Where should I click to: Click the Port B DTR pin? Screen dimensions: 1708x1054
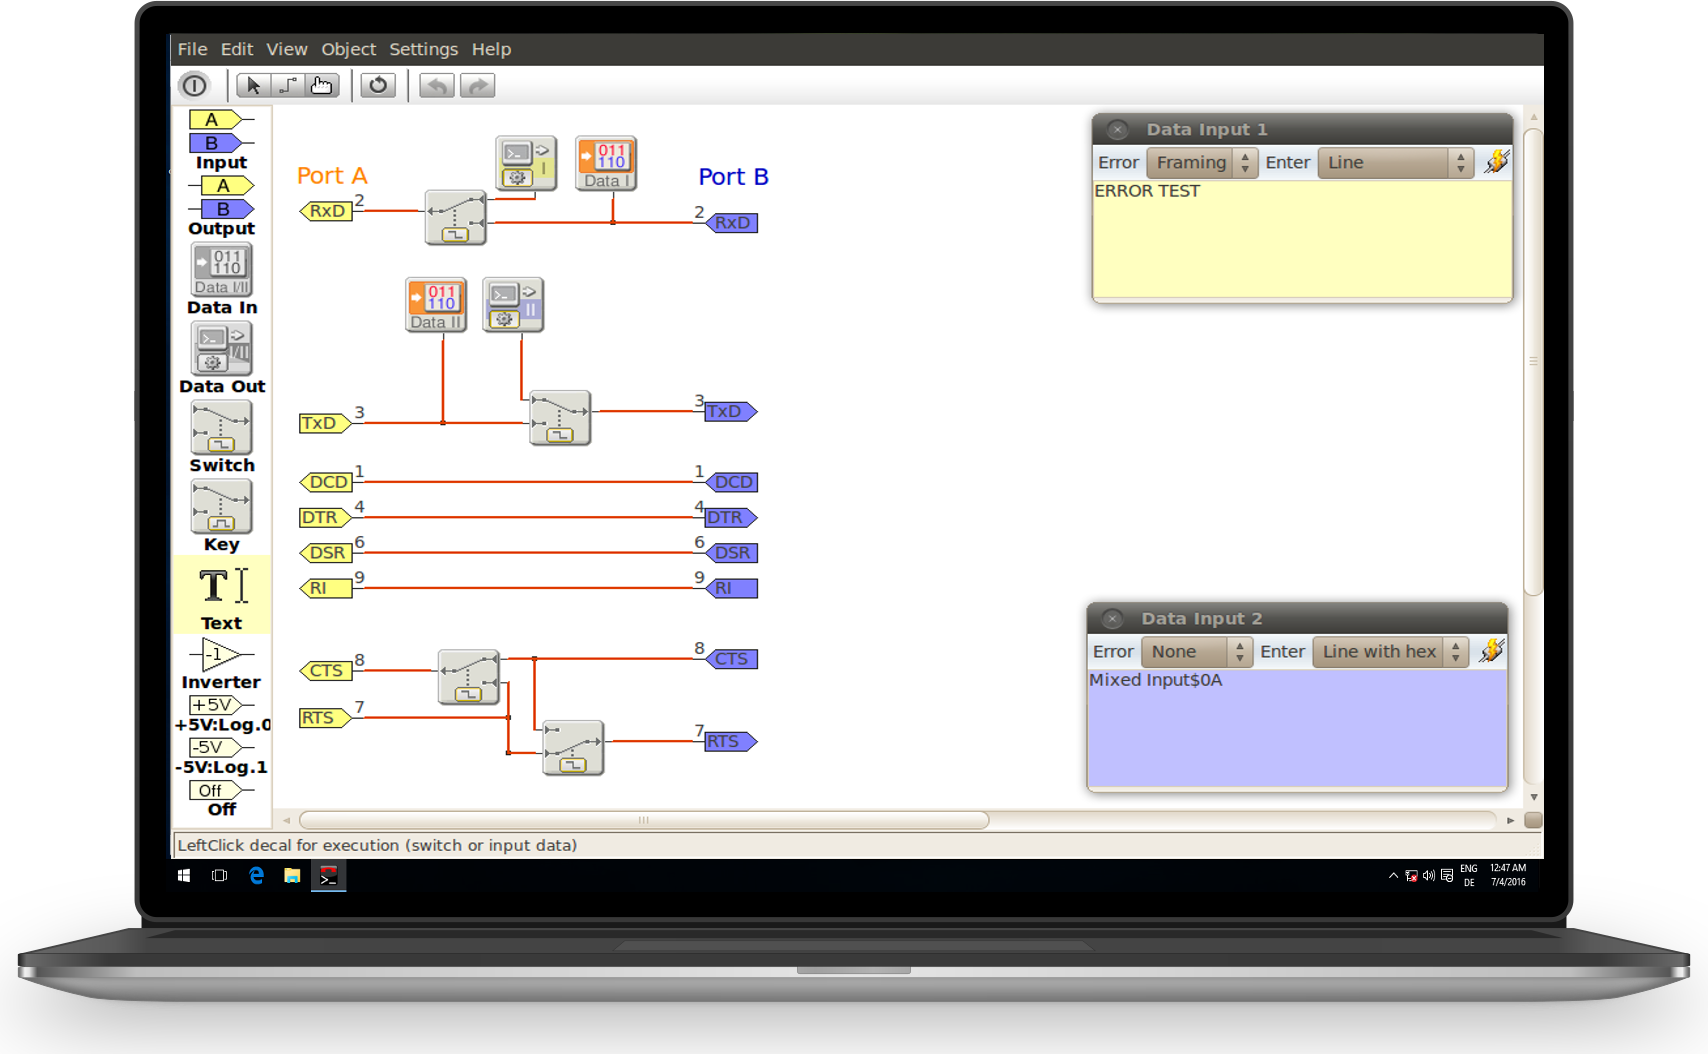coord(731,518)
